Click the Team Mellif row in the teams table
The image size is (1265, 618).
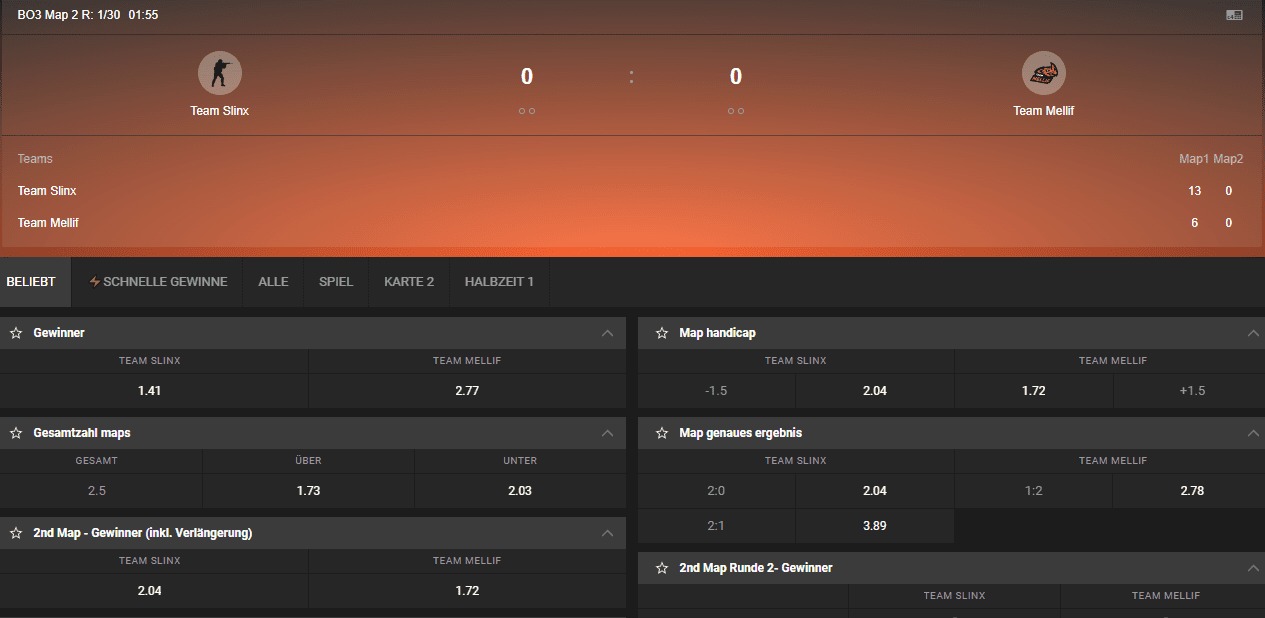click(632, 223)
